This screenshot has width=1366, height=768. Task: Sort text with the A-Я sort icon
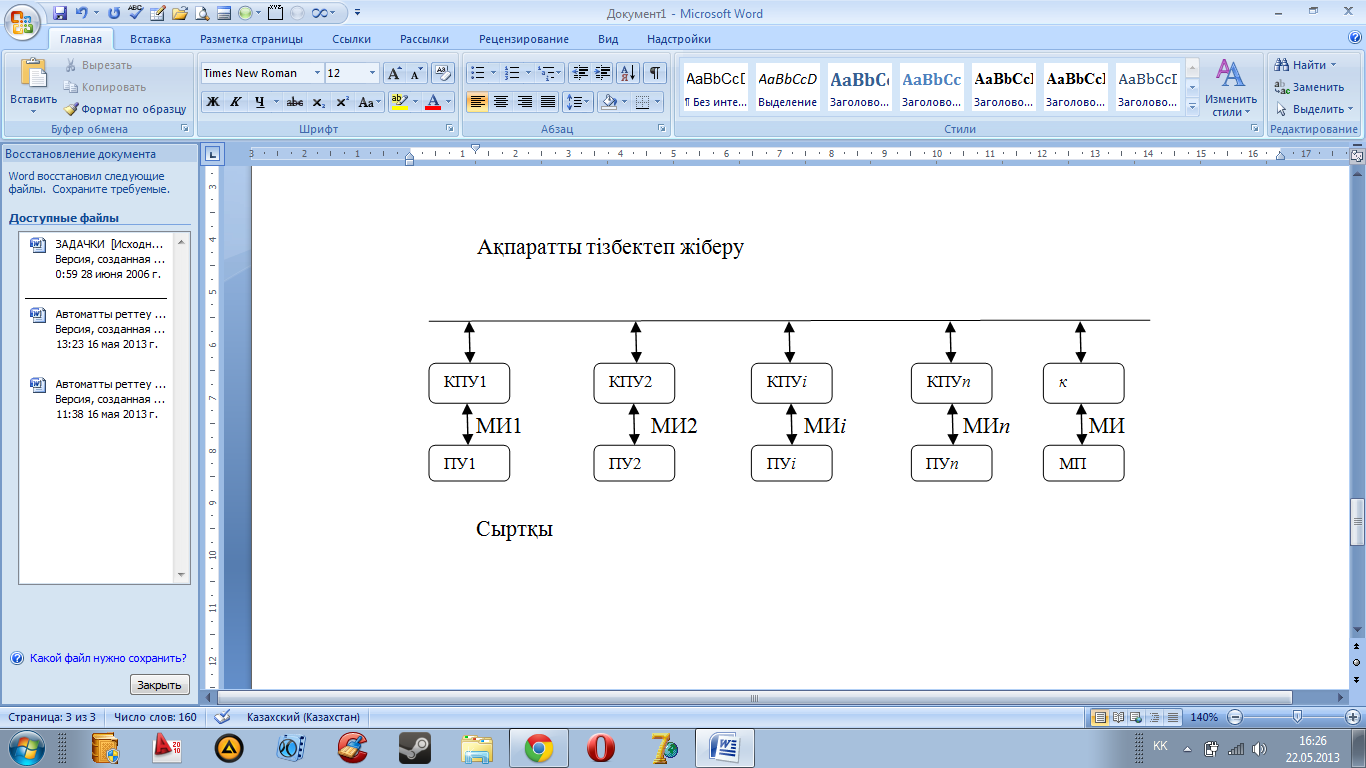629,73
